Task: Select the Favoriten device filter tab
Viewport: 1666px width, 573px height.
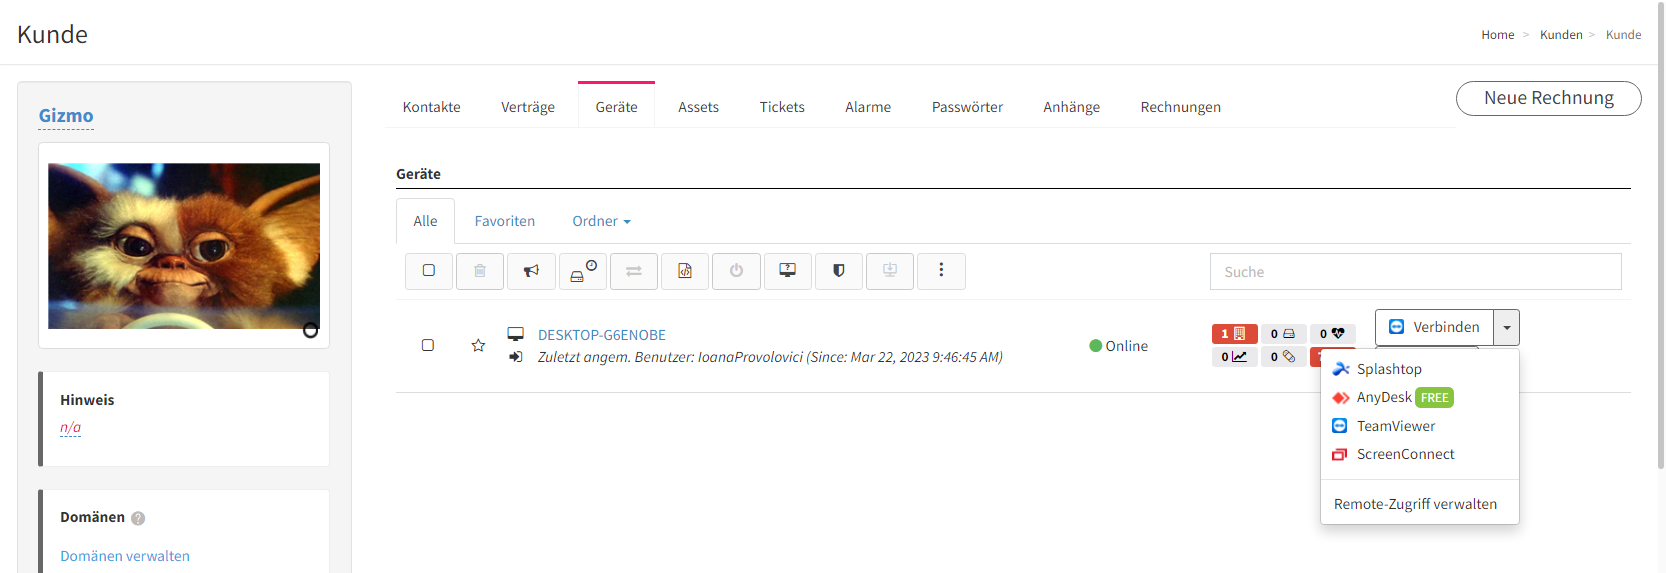Action: click(x=505, y=221)
